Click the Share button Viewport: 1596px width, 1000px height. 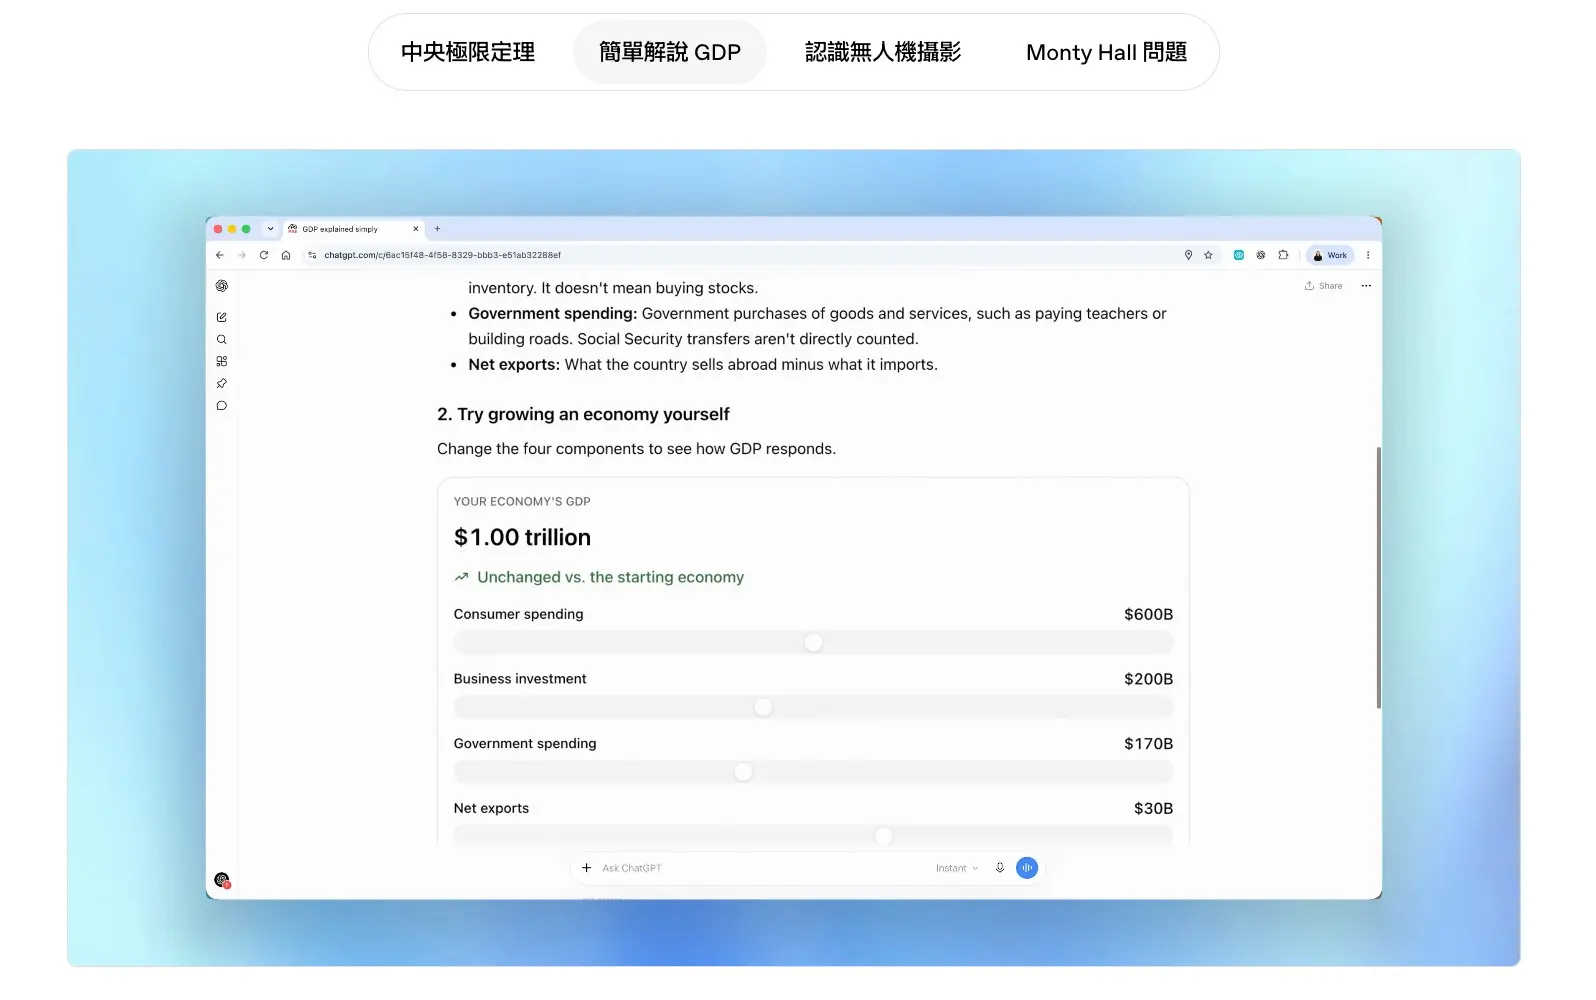(x=1323, y=286)
